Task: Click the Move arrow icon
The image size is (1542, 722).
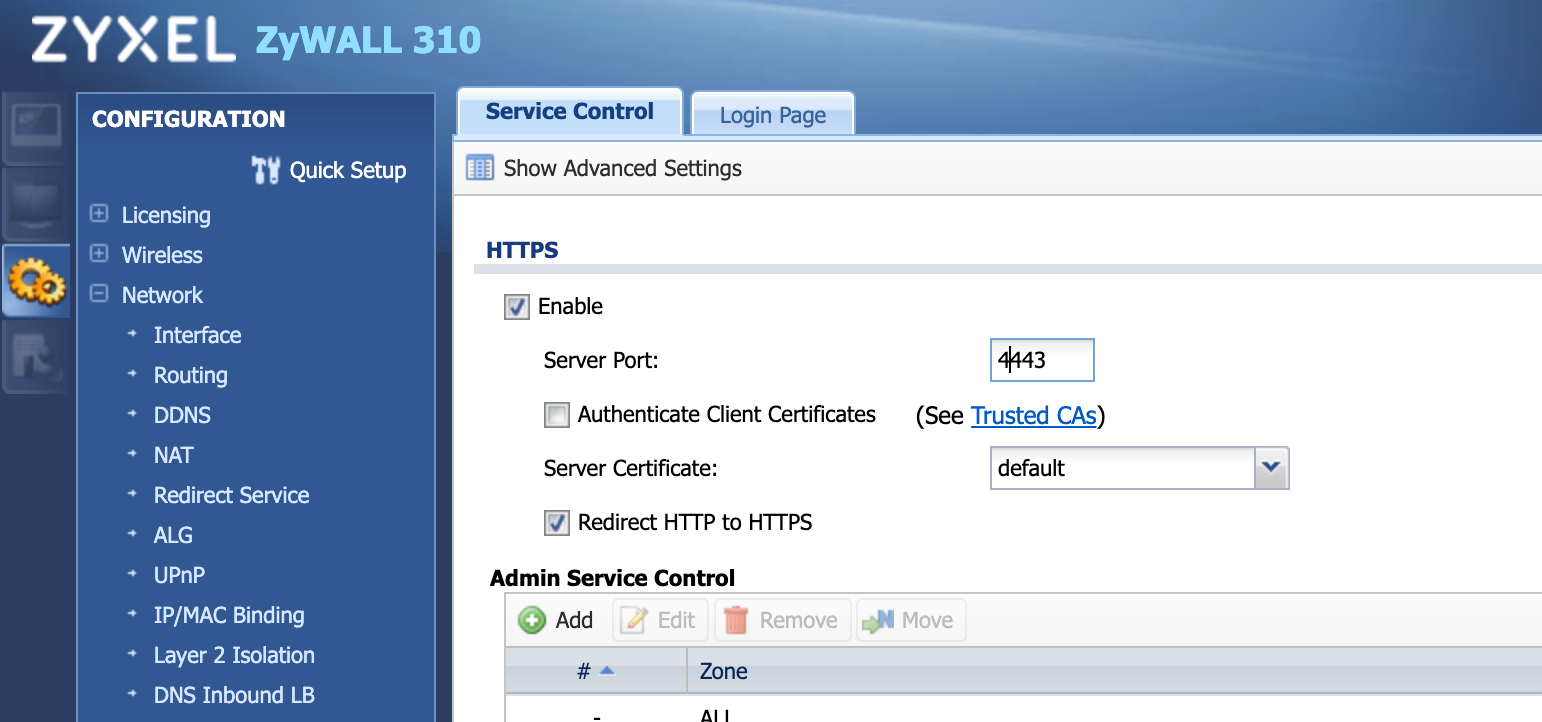Action: 877,621
